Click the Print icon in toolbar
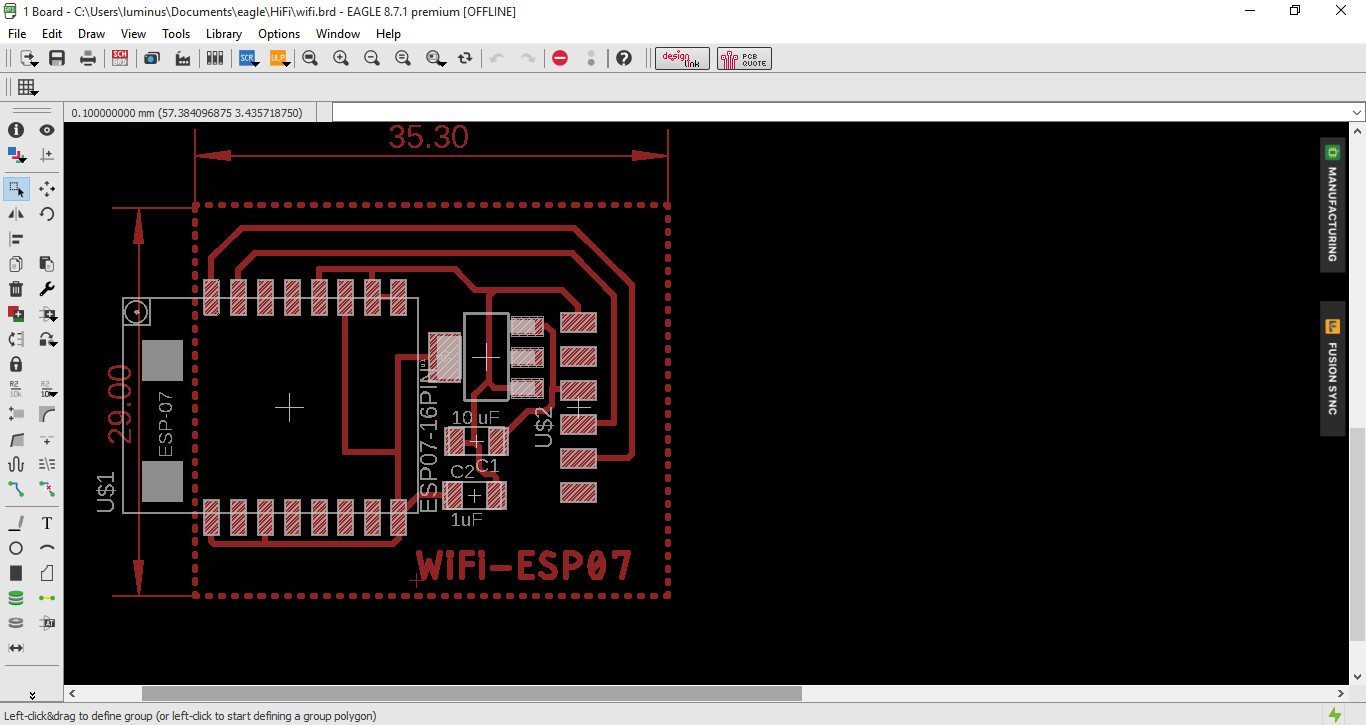This screenshot has width=1366, height=725. click(88, 58)
